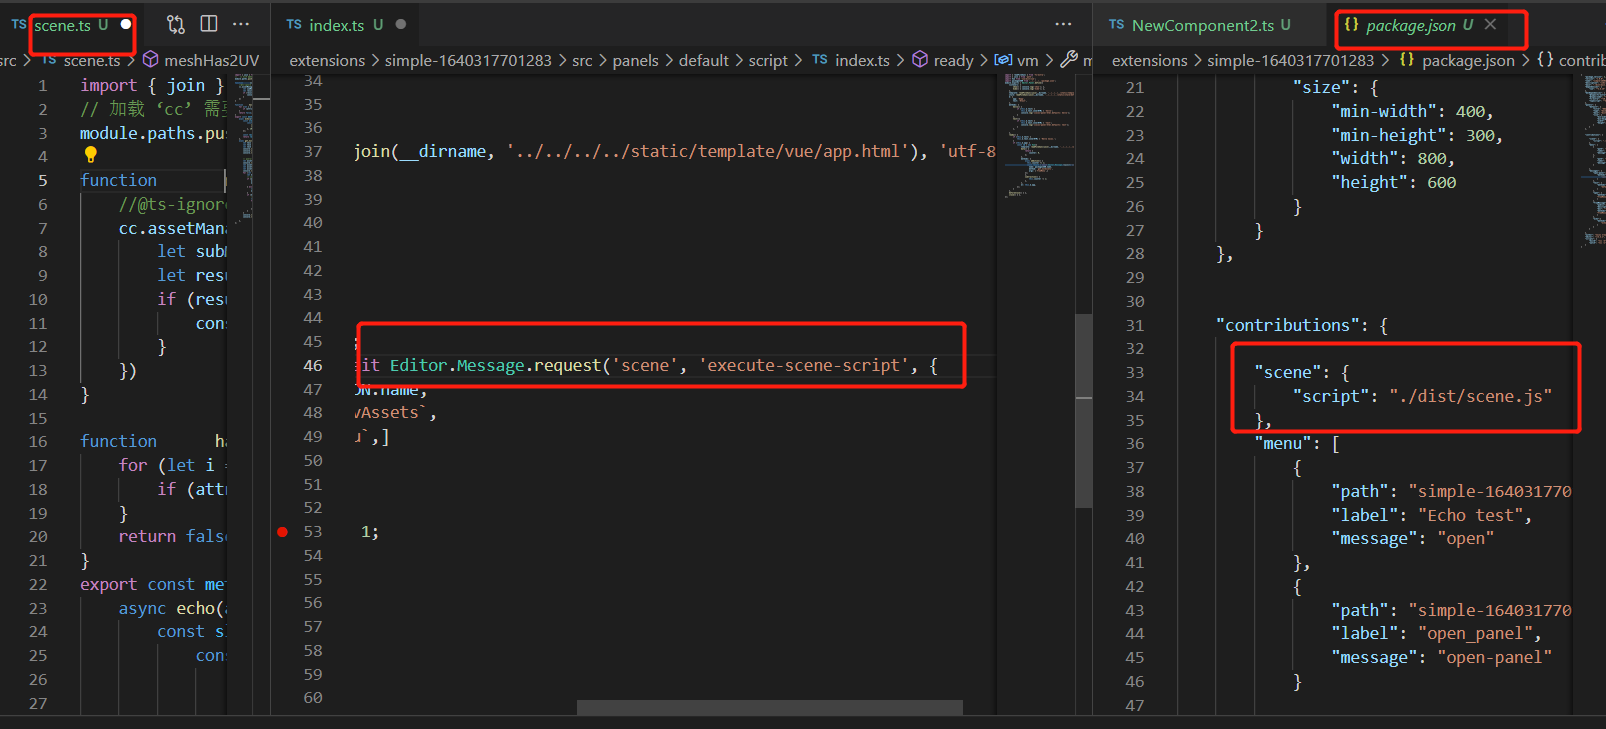Open the compare changes icon beside scene.ts tab

point(176,24)
